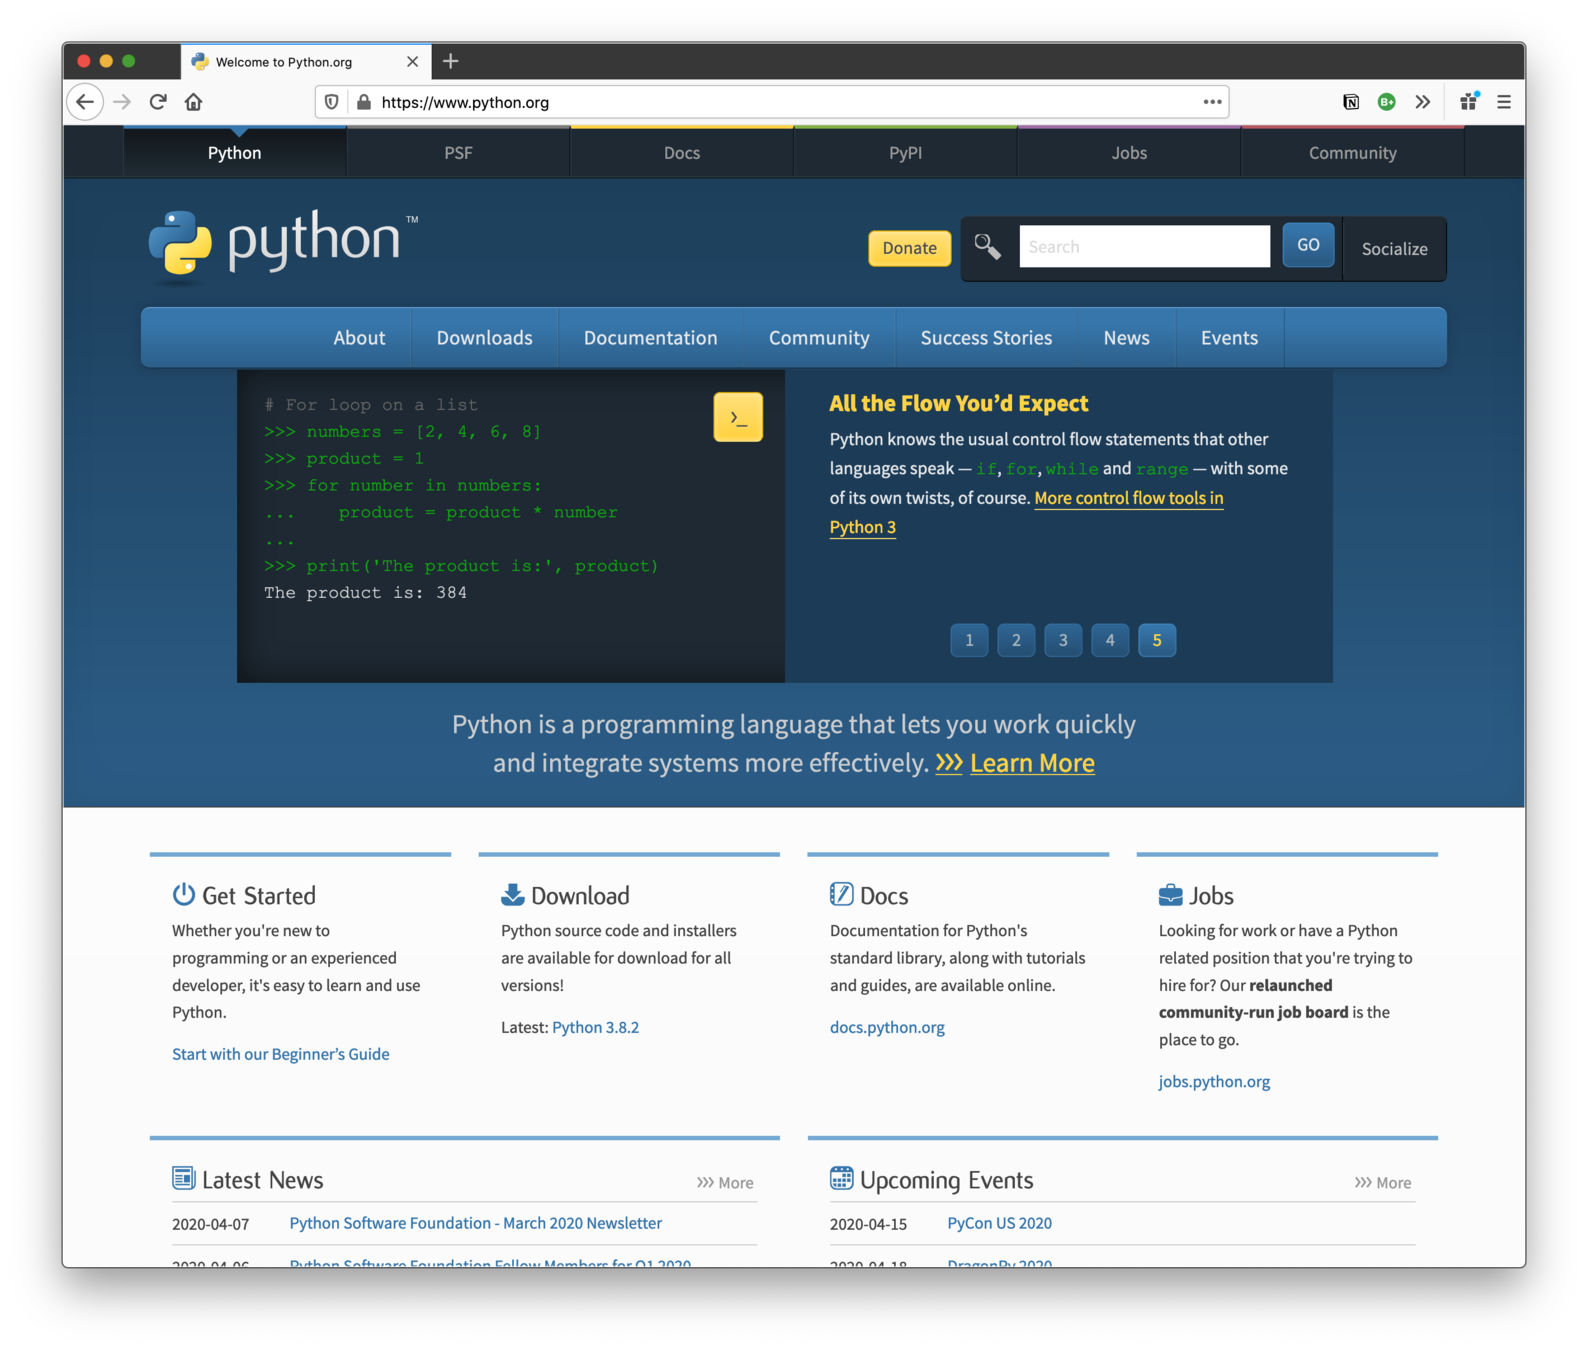Open the PyPI top navigation tab

click(905, 153)
